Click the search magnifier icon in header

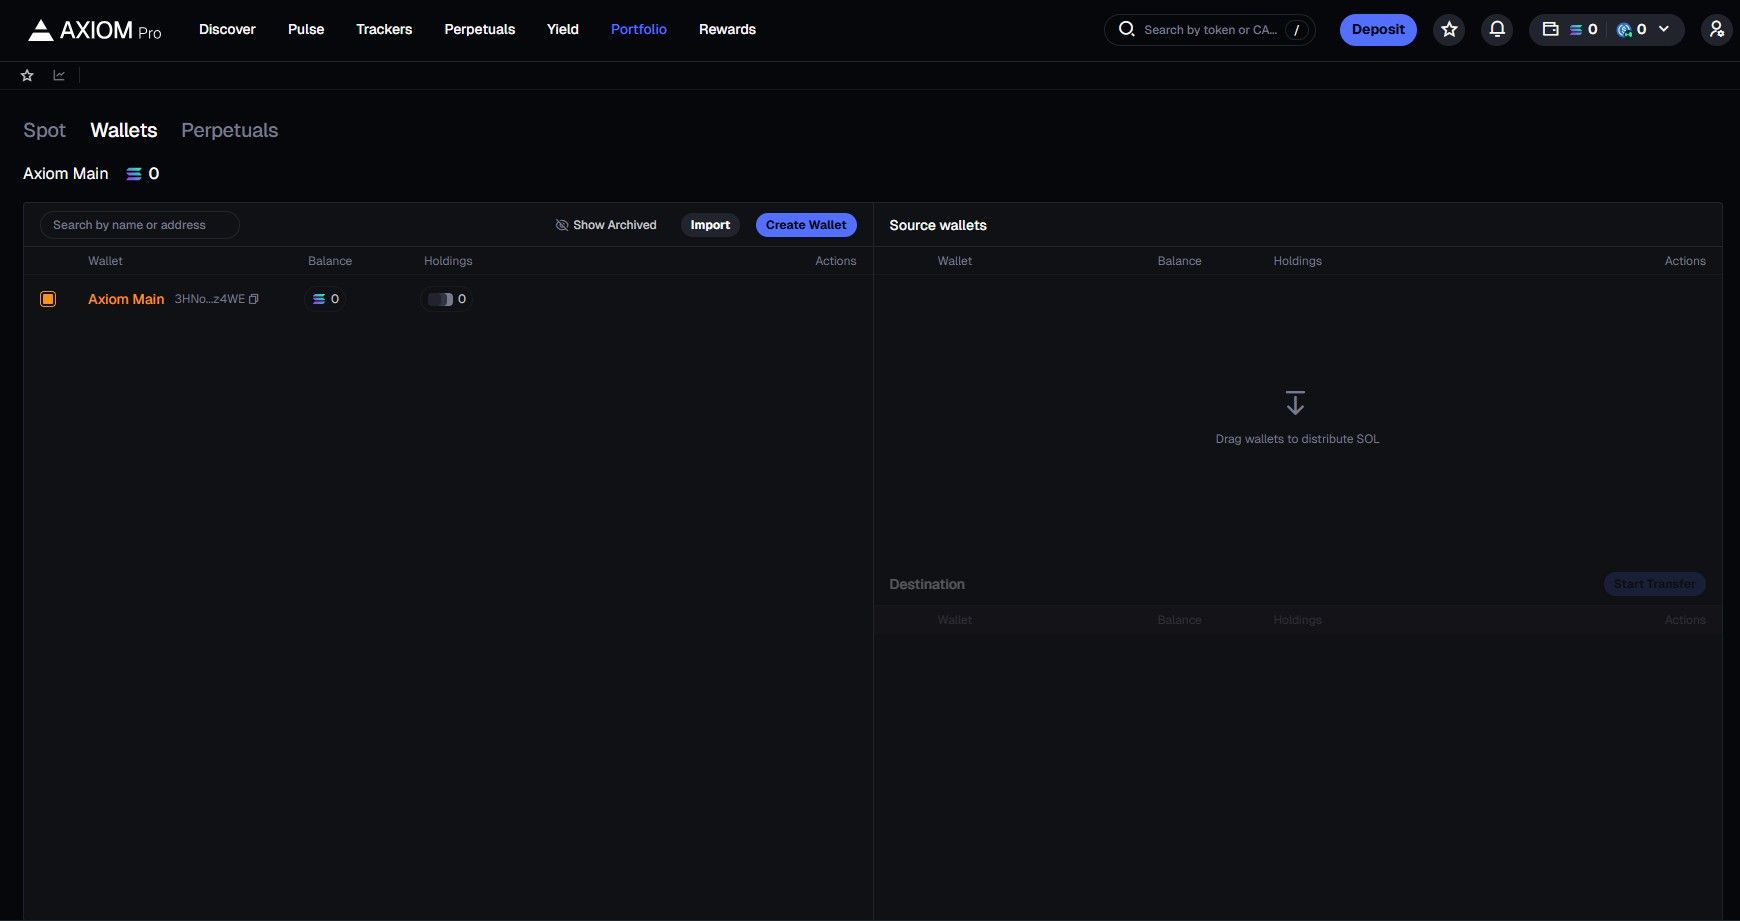click(x=1126, y=30)
